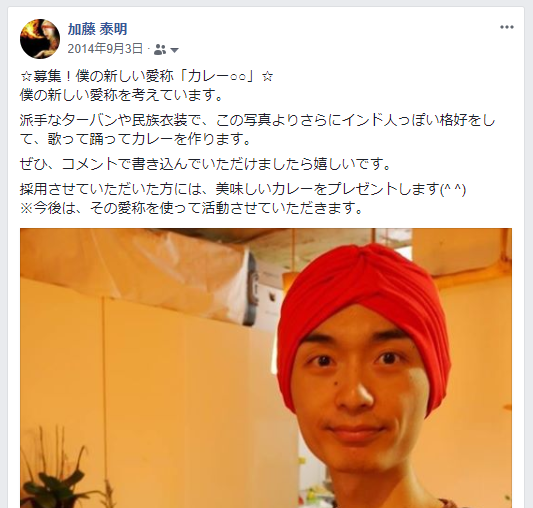533x508 pixels.
Task: Expand the audience selector dropdown arrow
Action: point(174,50)
